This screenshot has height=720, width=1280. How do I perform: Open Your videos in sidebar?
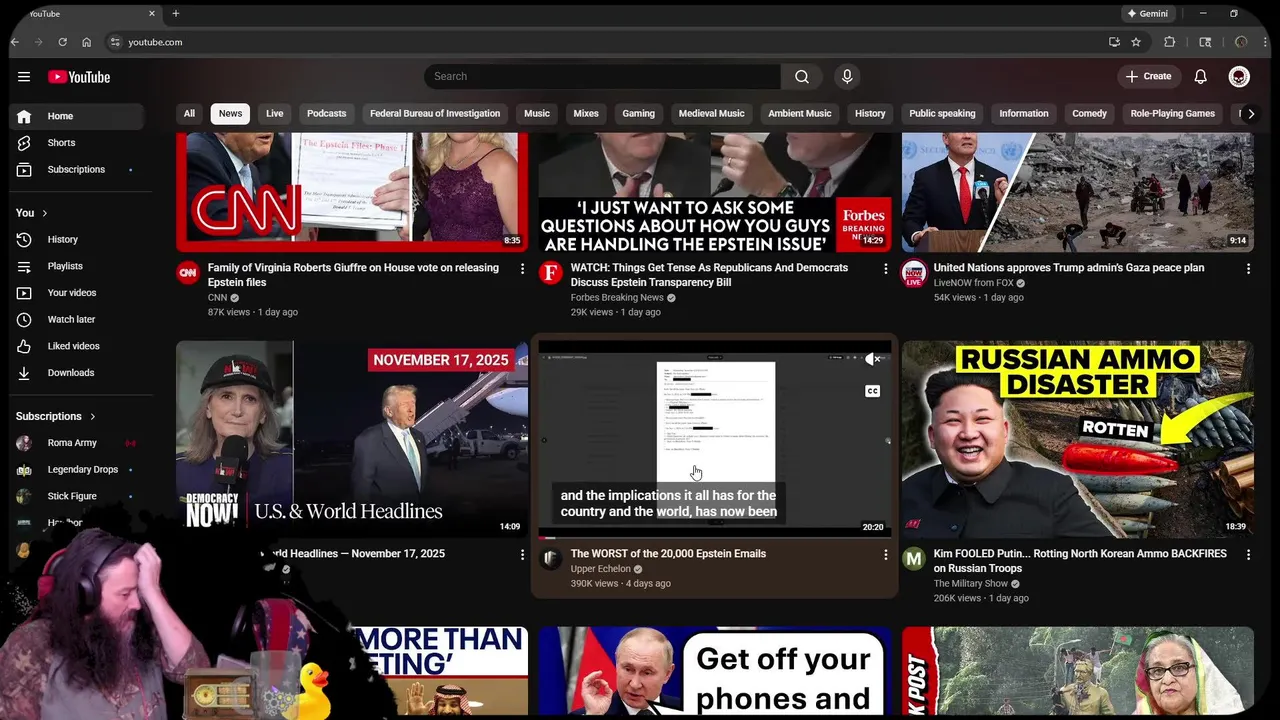click(76, 293)
